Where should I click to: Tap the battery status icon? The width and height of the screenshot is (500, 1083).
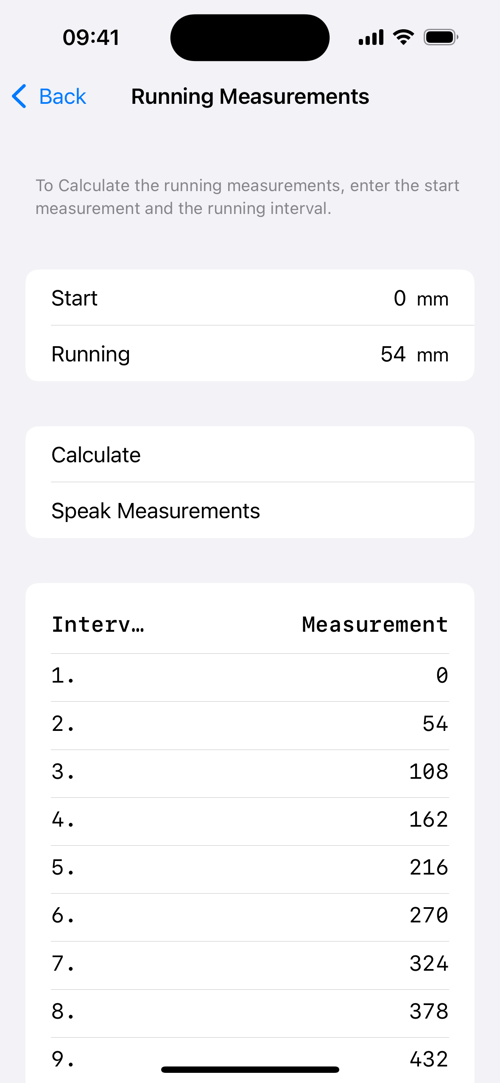[441, 37]
